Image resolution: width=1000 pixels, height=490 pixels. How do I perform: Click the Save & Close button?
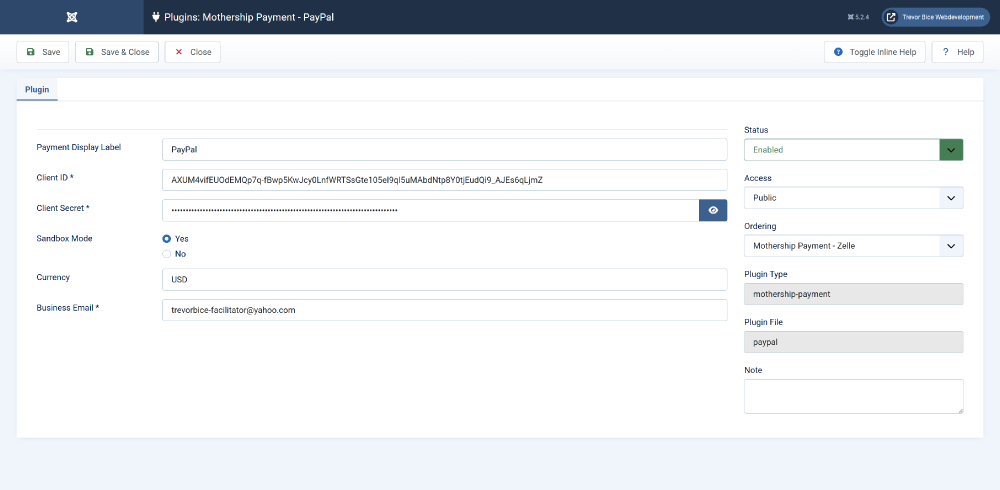[x=117, y=52]
